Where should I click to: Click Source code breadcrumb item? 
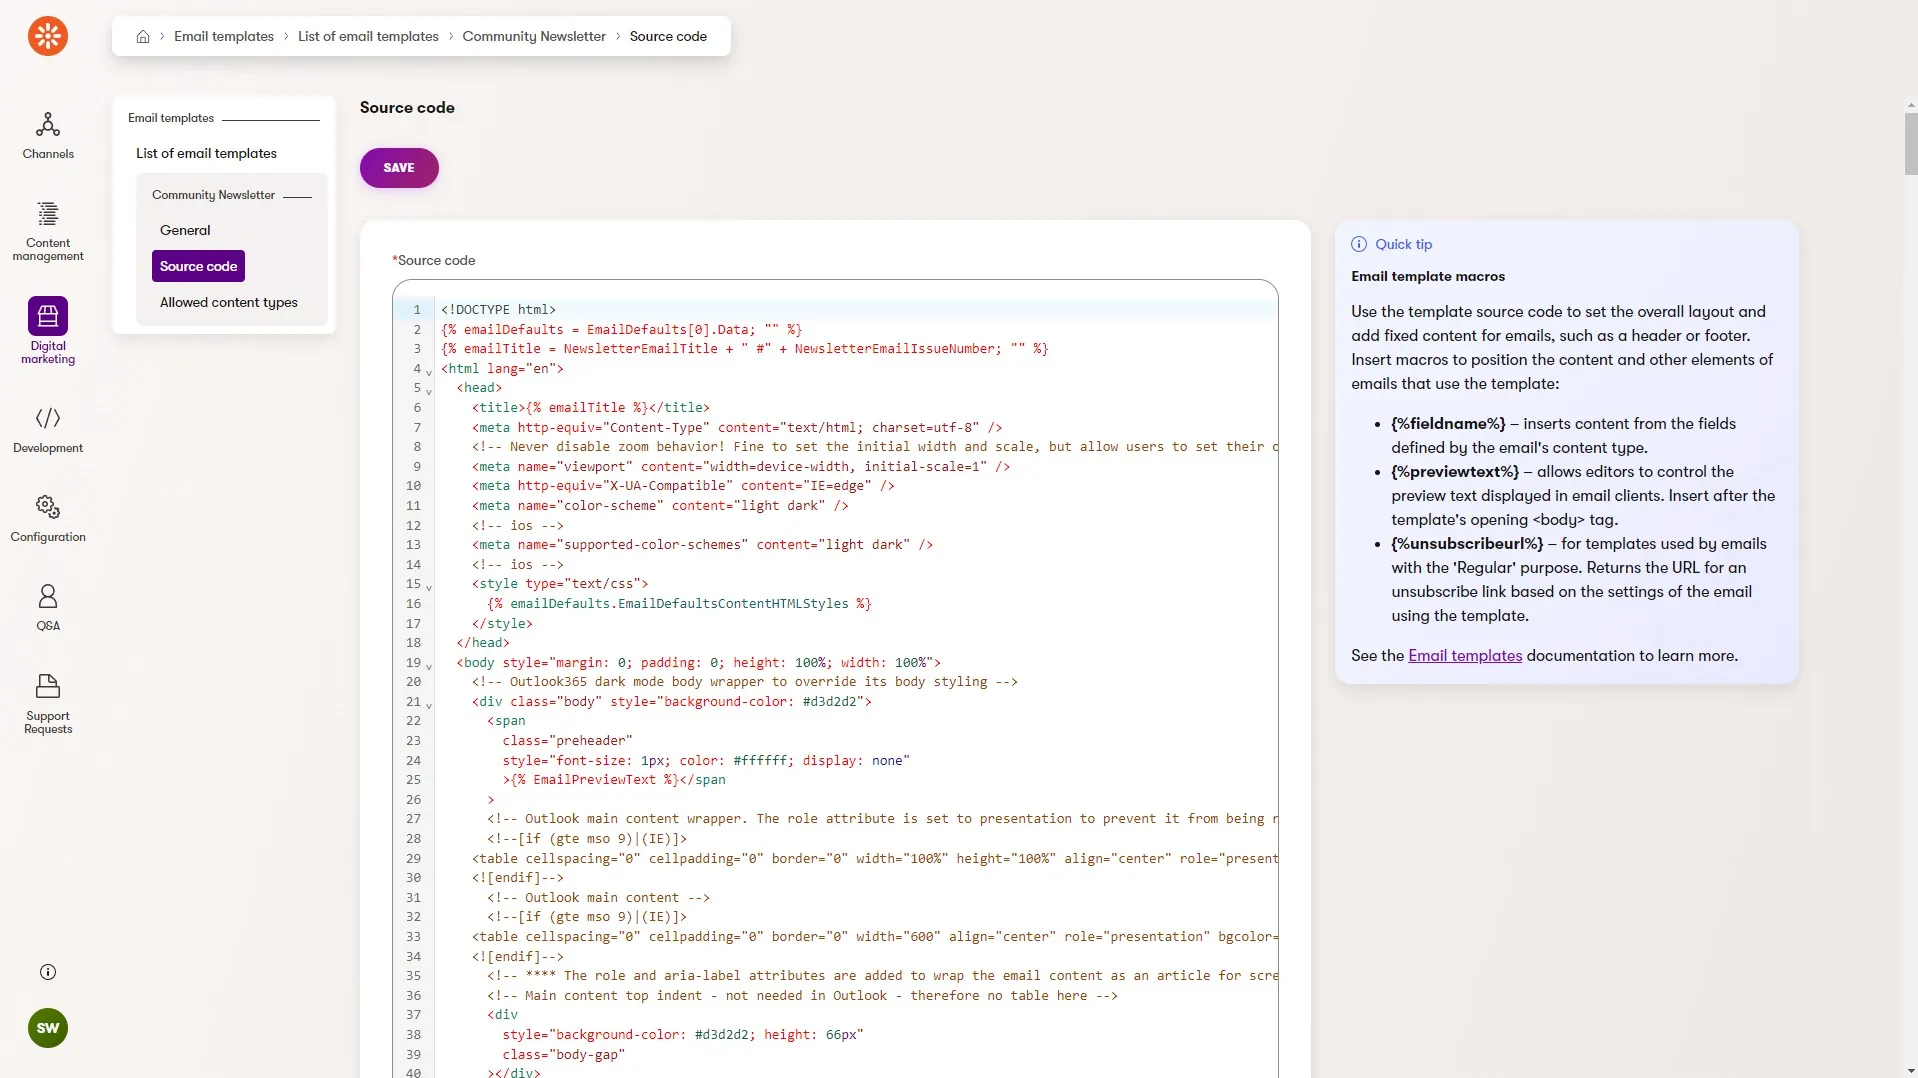668,36
